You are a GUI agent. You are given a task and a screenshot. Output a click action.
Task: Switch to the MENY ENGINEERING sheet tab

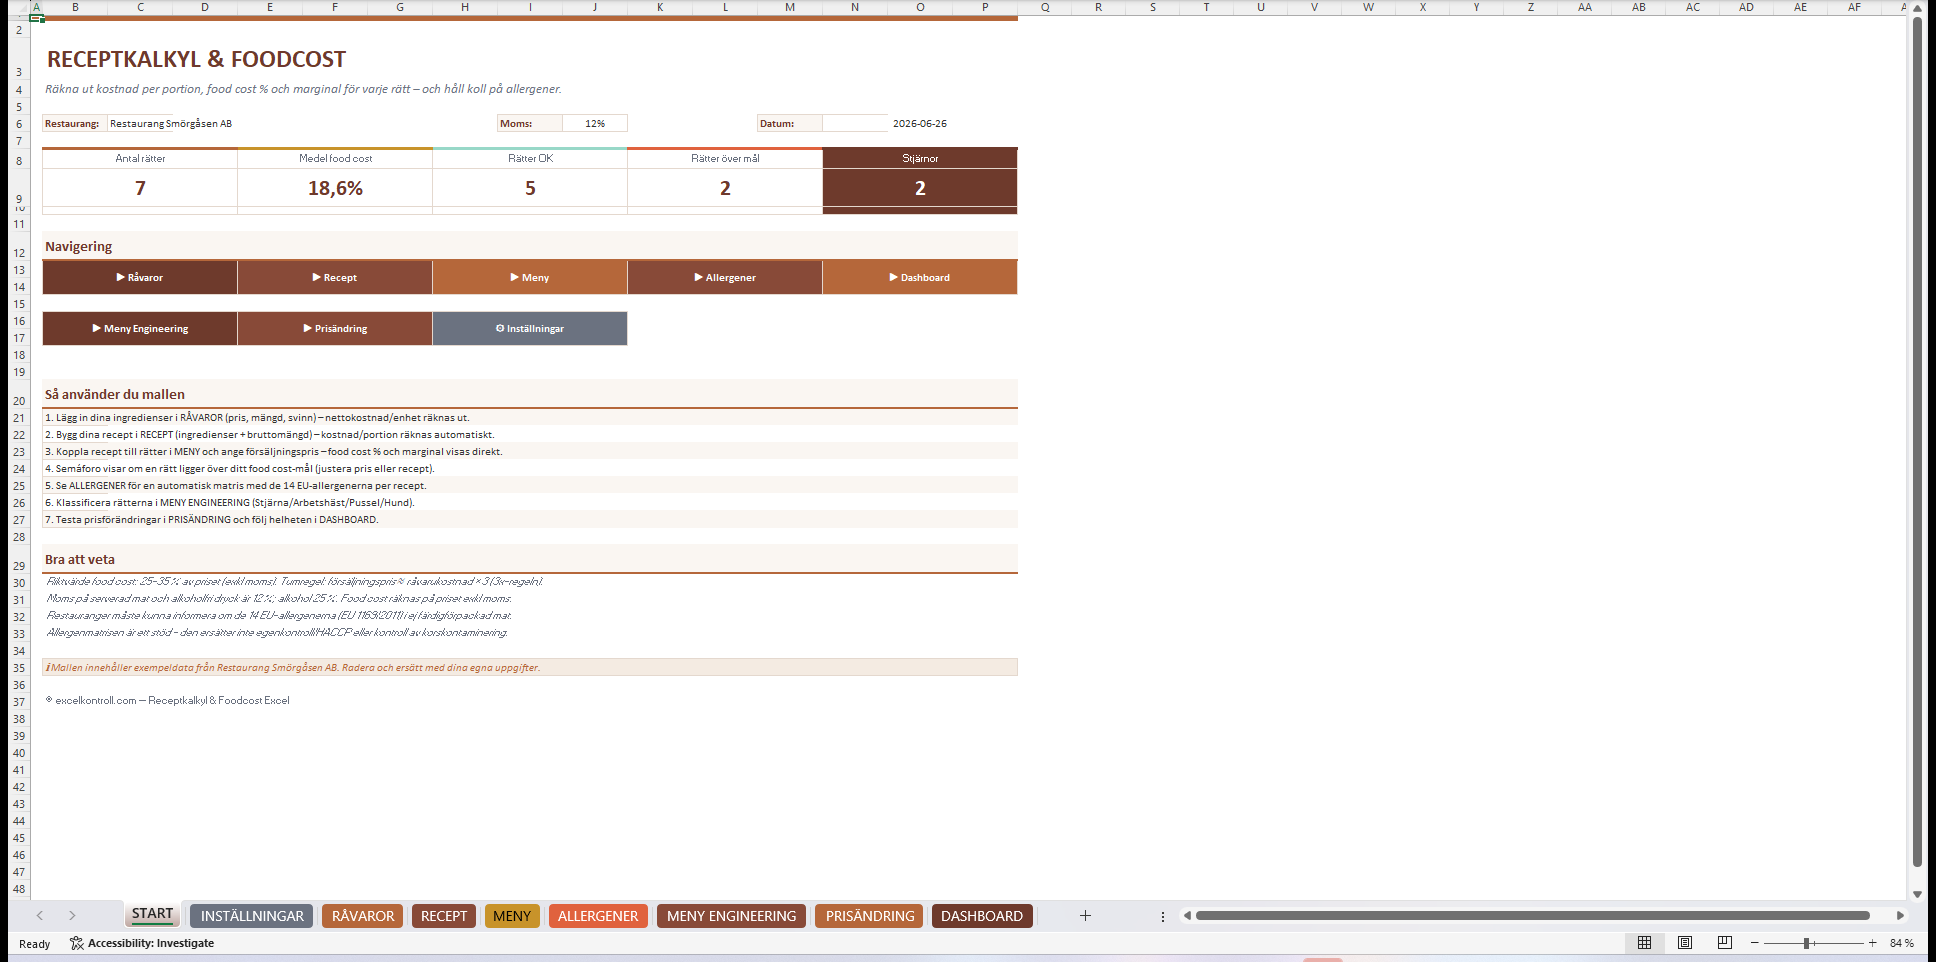731,916
